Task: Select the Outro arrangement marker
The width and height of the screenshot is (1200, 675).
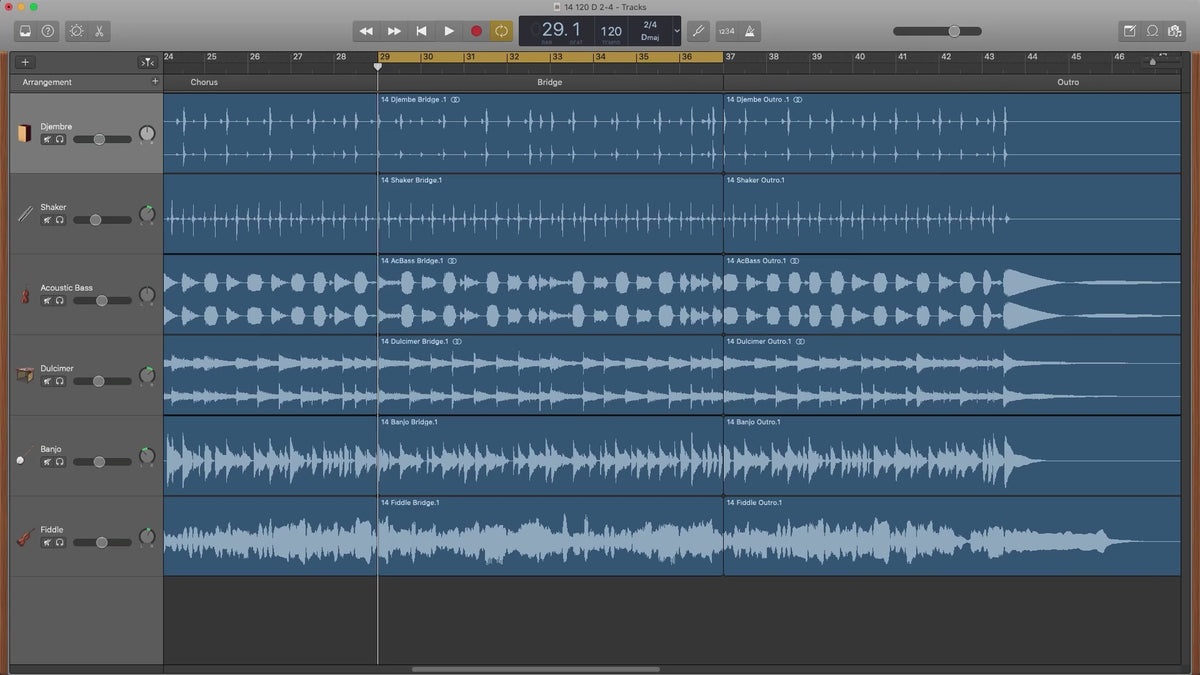Action: (1067, 82)
